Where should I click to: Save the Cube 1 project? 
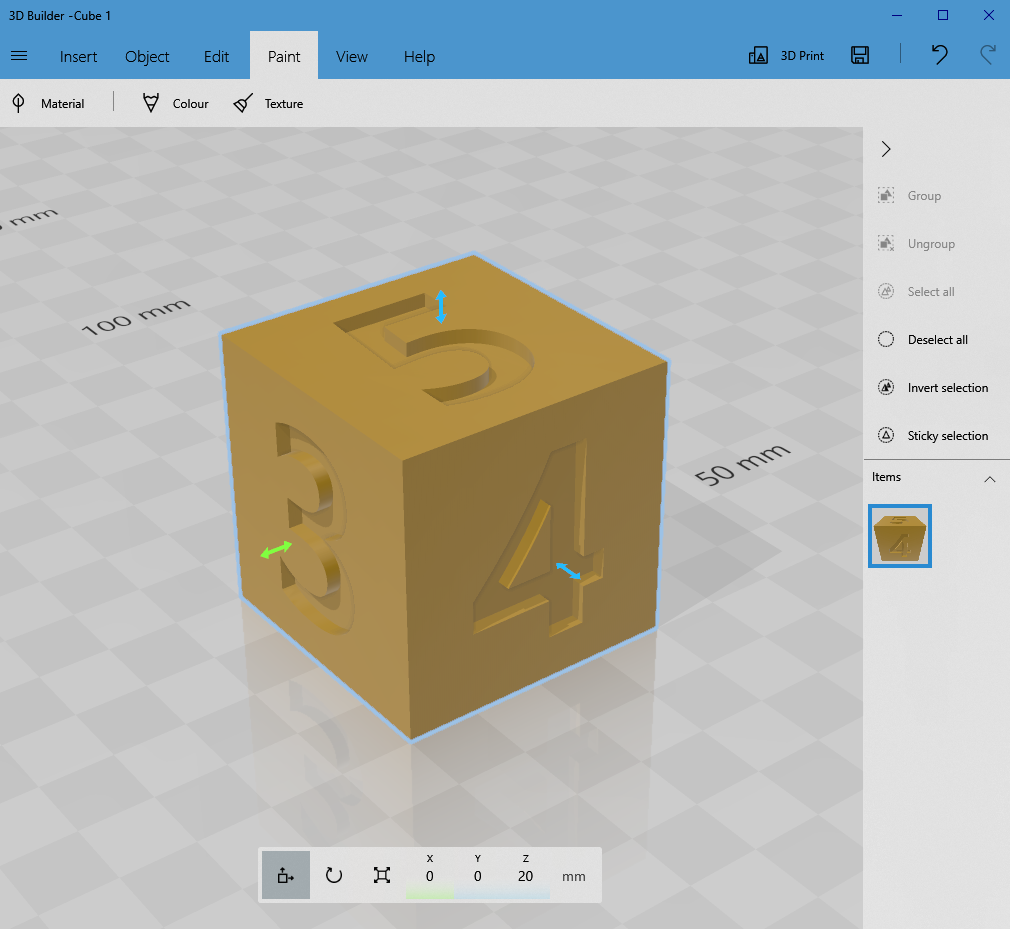860,55
